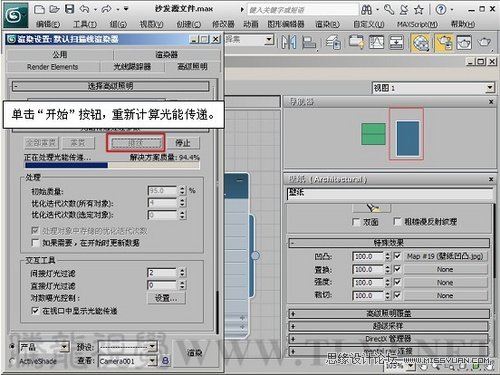Image resolution: width=500 pixels, height=375 pixels.
Task: Click the Layer manager icon
Action: pyautogui.click(x=333, y=42)
